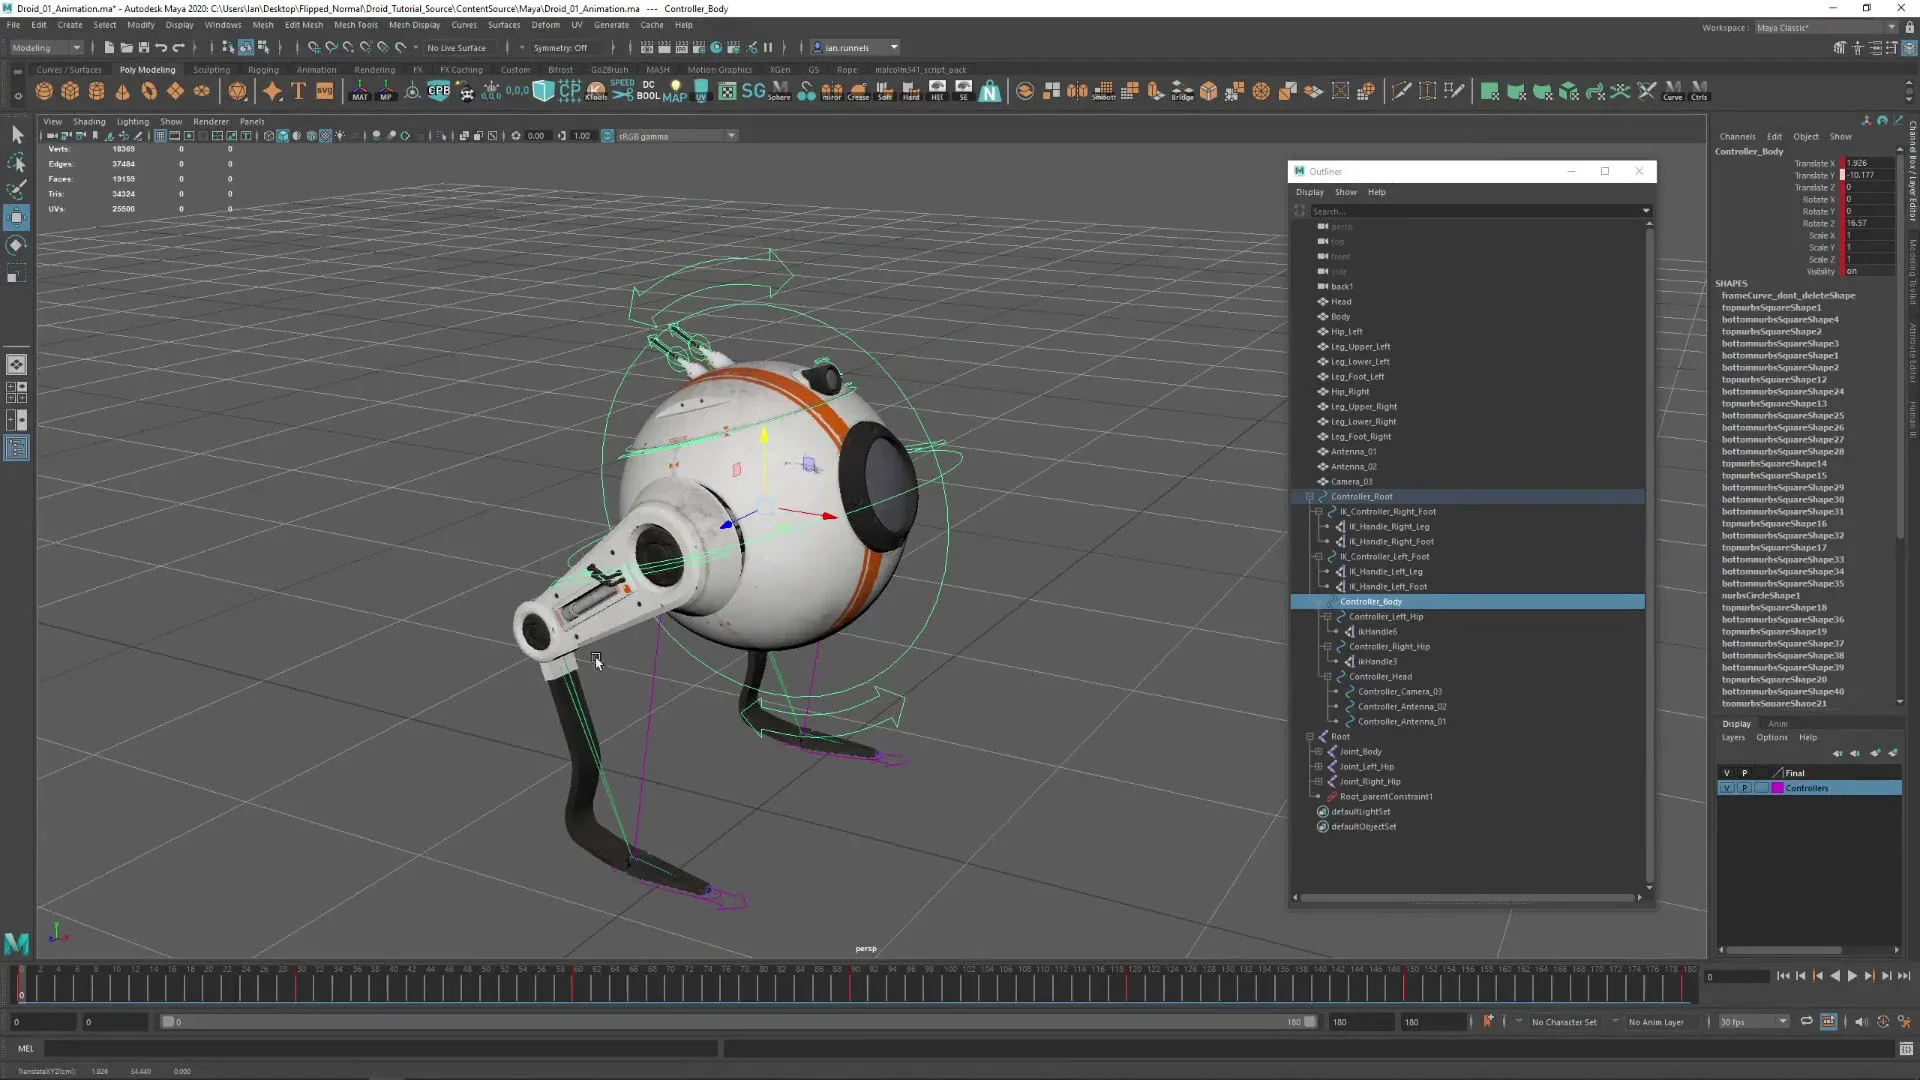
Task: Create a polygon cone from the shelf
Action: 123,91
